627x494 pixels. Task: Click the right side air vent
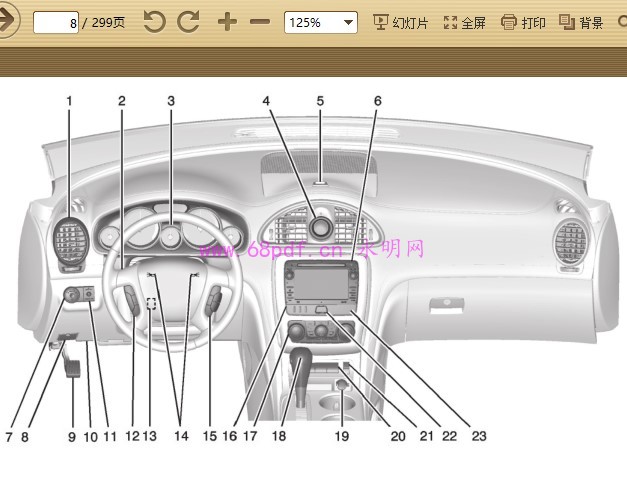point(570,242)
